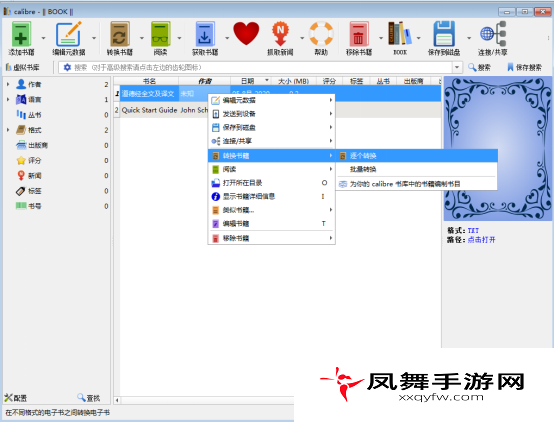This screenshot has height=423, width=554.
Task: Expand the Formats (格式) tree node
Action: pyautogui.click(x=8, y=130)
